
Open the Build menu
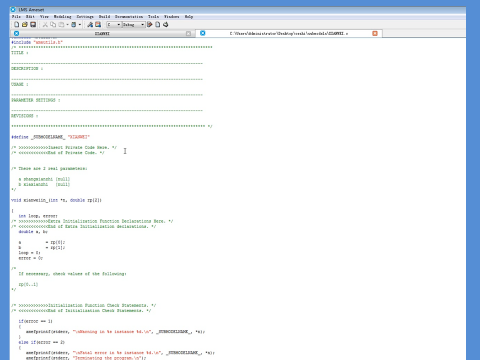click(x=104, y=17)
